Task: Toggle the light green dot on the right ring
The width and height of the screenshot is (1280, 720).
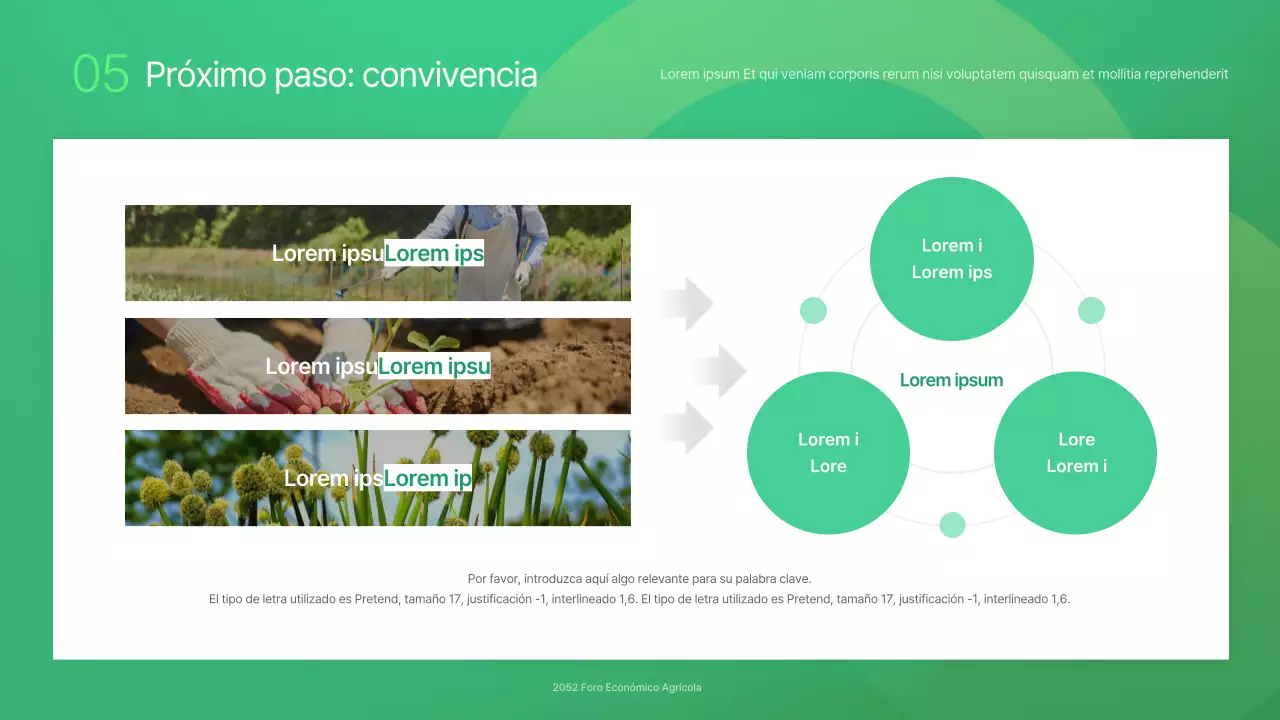Action: tap(1090, 310)
